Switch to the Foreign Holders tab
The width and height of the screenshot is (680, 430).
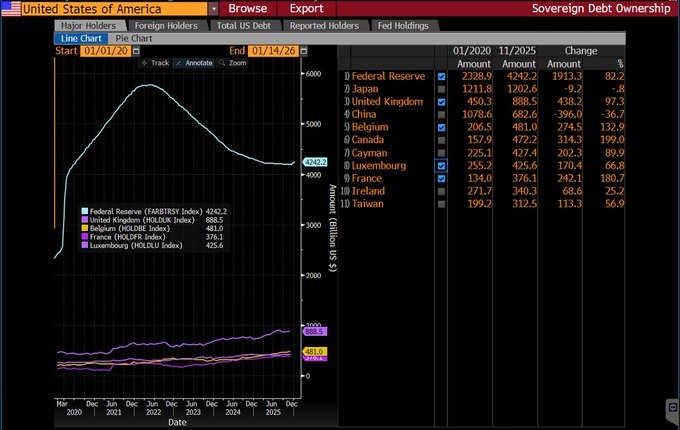click(164, 25)
